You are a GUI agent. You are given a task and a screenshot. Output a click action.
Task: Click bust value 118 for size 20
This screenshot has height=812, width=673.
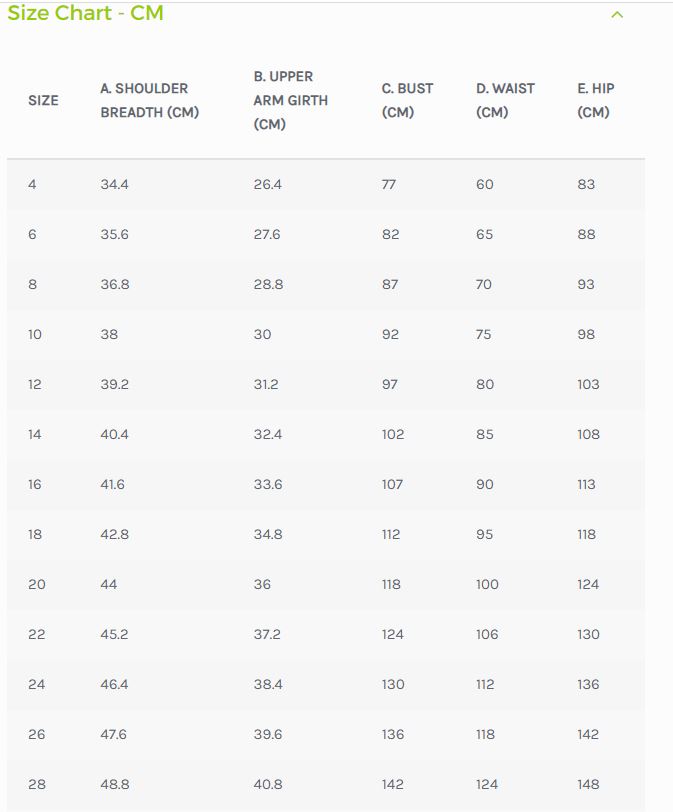pos(391,584)
